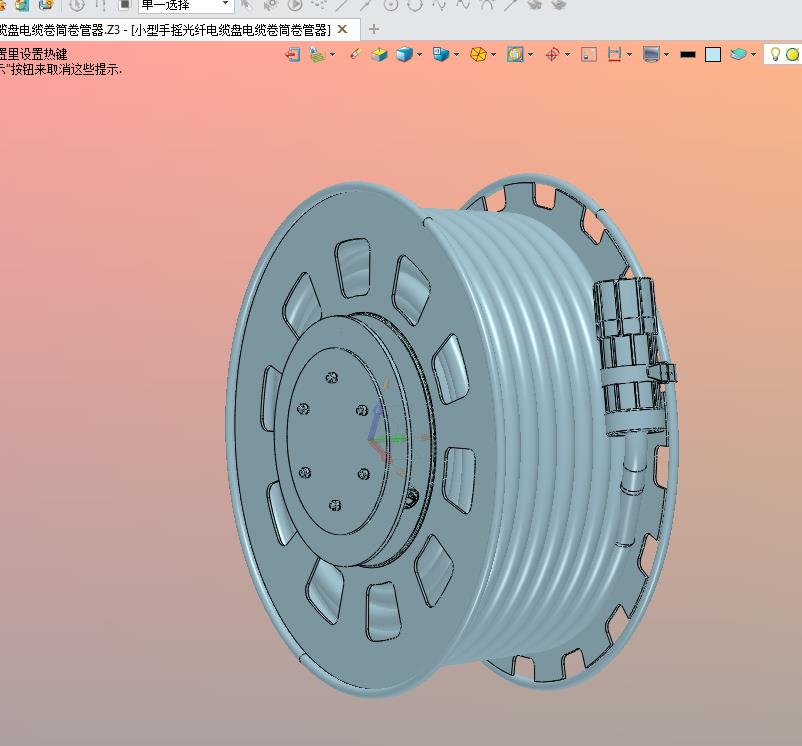Open the sketch plane icon dropdown arrow
Viewport: 802px width, 746px height.
pyautogui.click(x=333, y=54)
